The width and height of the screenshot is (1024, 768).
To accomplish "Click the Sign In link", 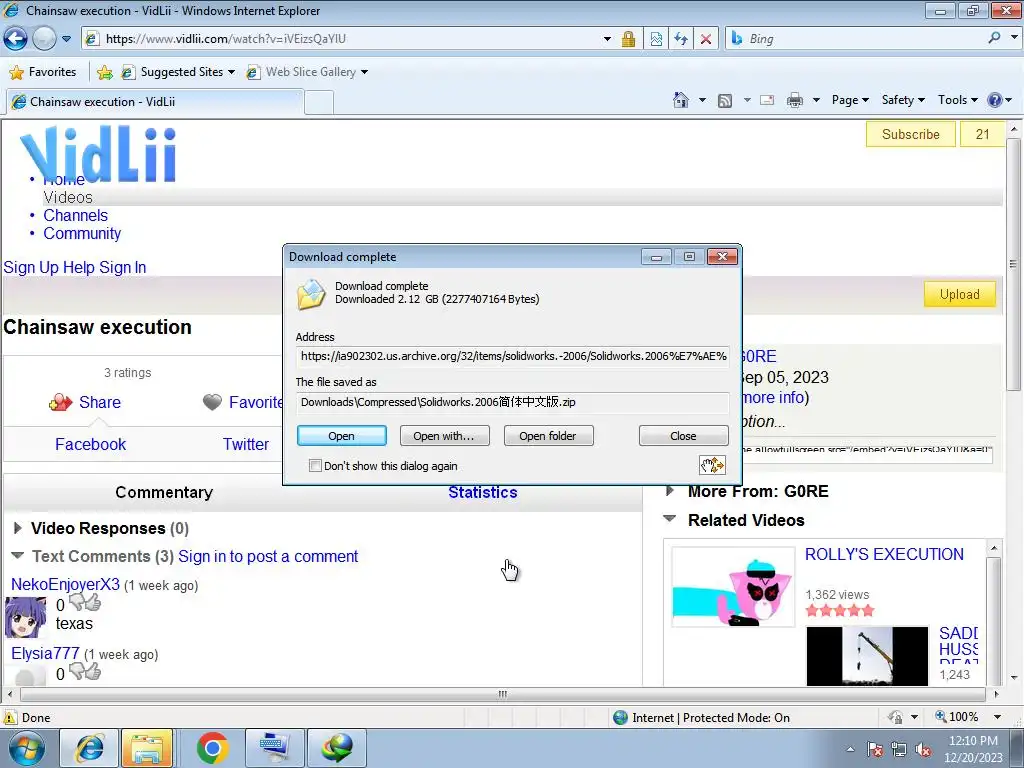I will point(123,268).
